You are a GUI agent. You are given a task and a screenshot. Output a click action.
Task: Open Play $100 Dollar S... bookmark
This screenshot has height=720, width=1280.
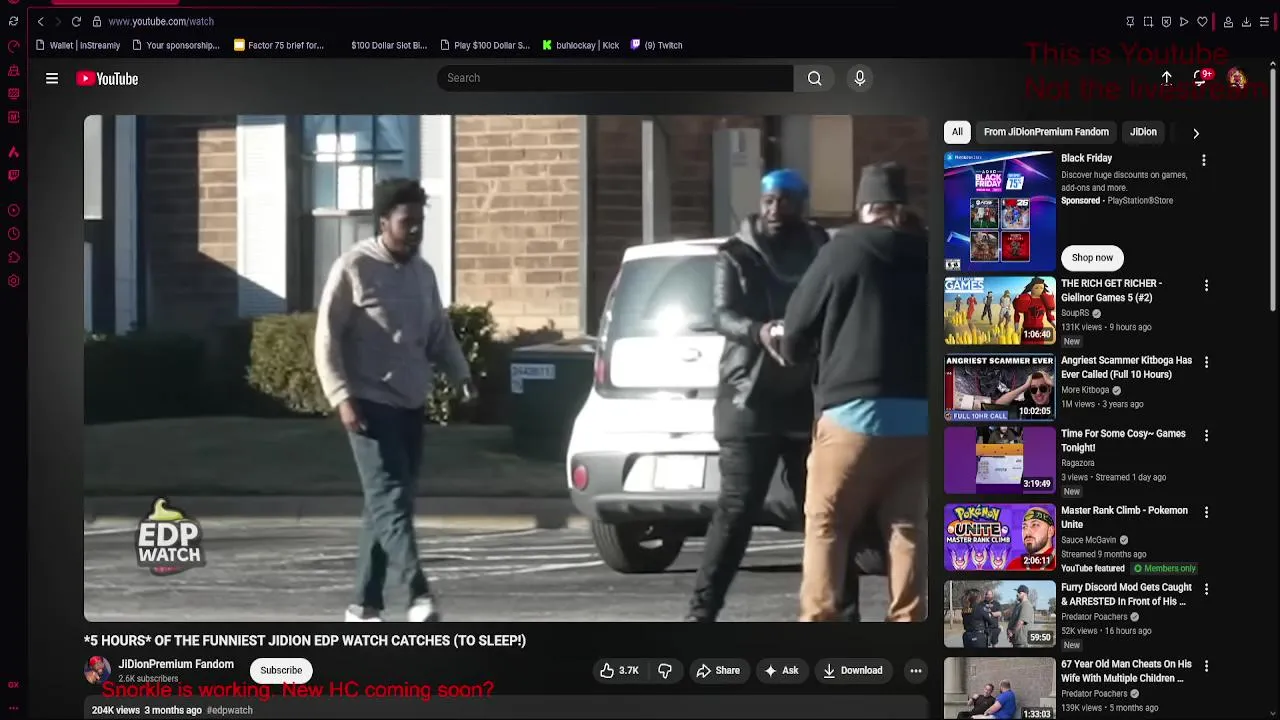click(x=485, y=45)
